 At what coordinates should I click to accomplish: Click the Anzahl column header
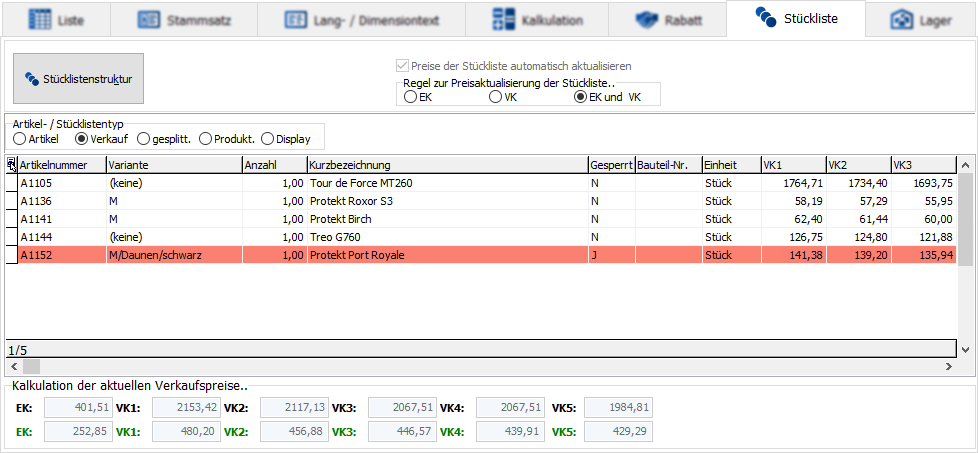tap(274, 165)
